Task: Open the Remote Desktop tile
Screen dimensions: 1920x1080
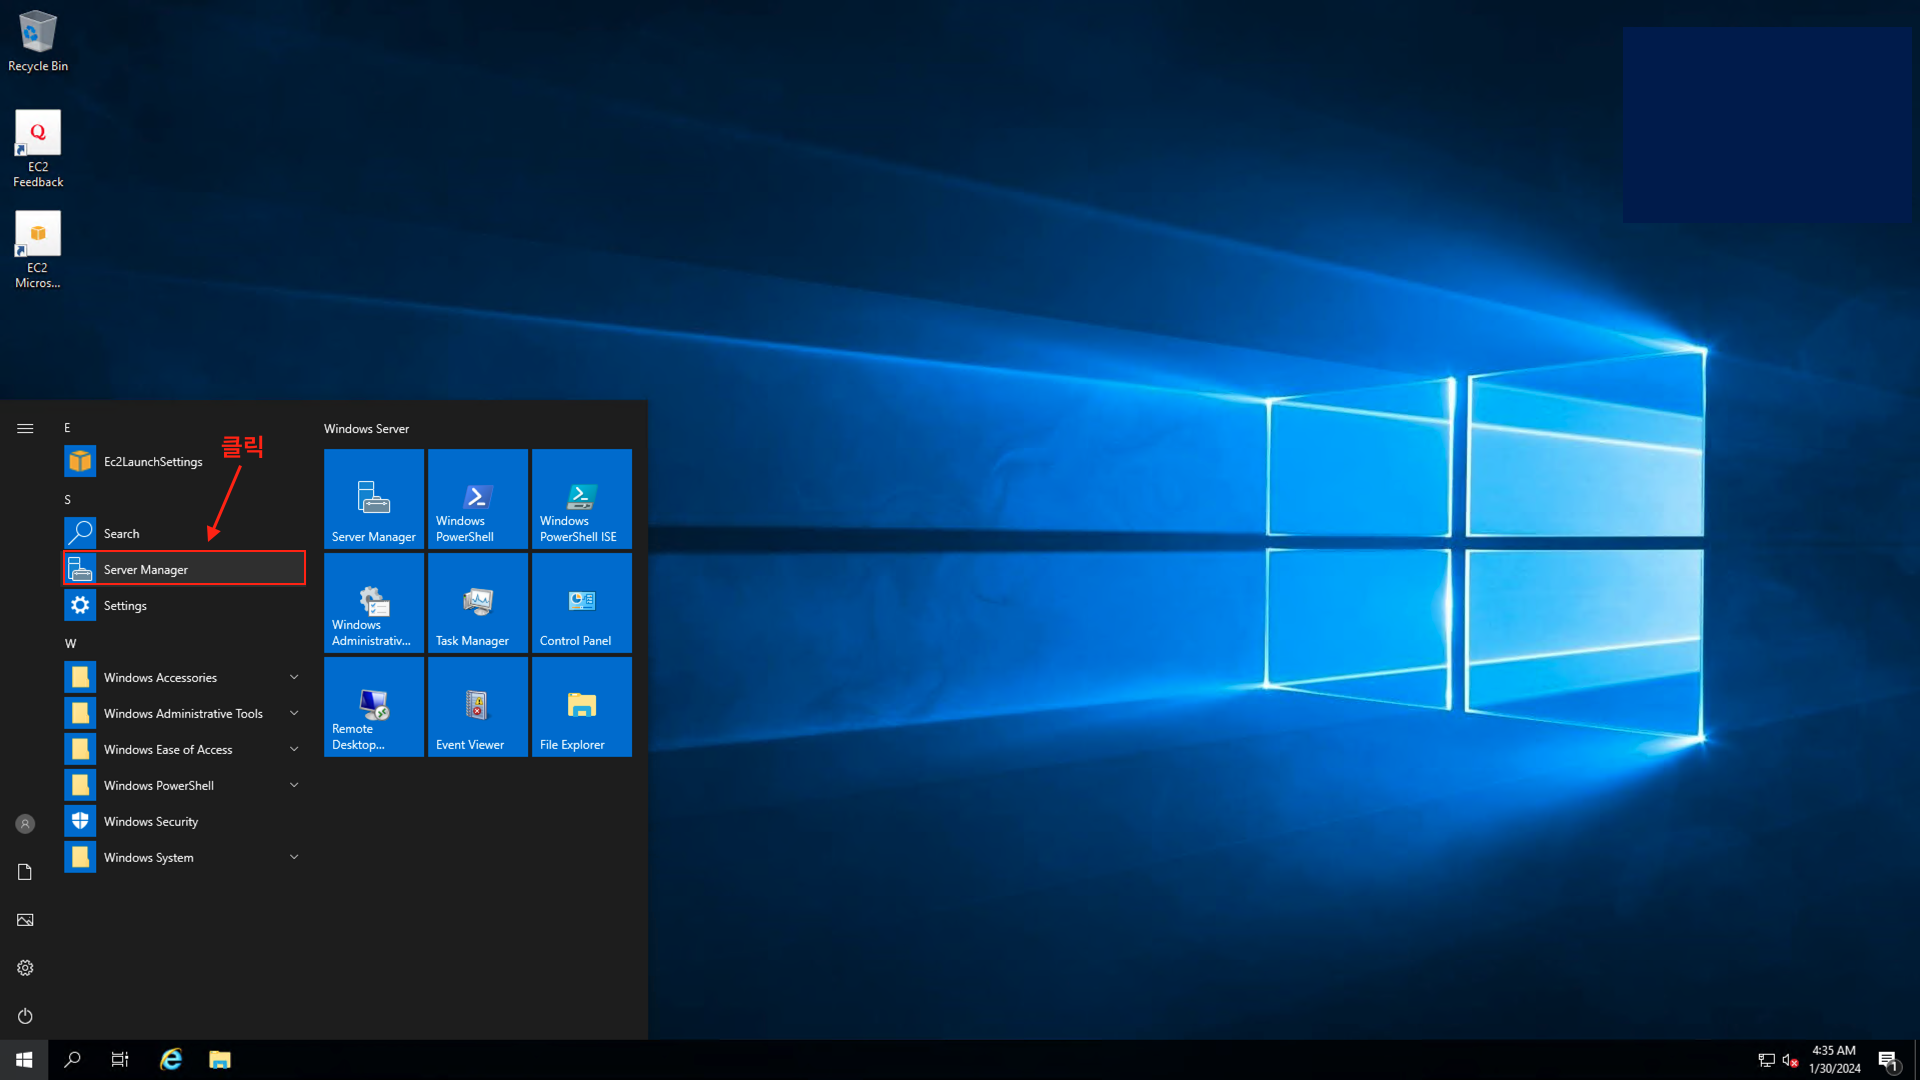Action: pyautogui.click(x=373, y=707)
